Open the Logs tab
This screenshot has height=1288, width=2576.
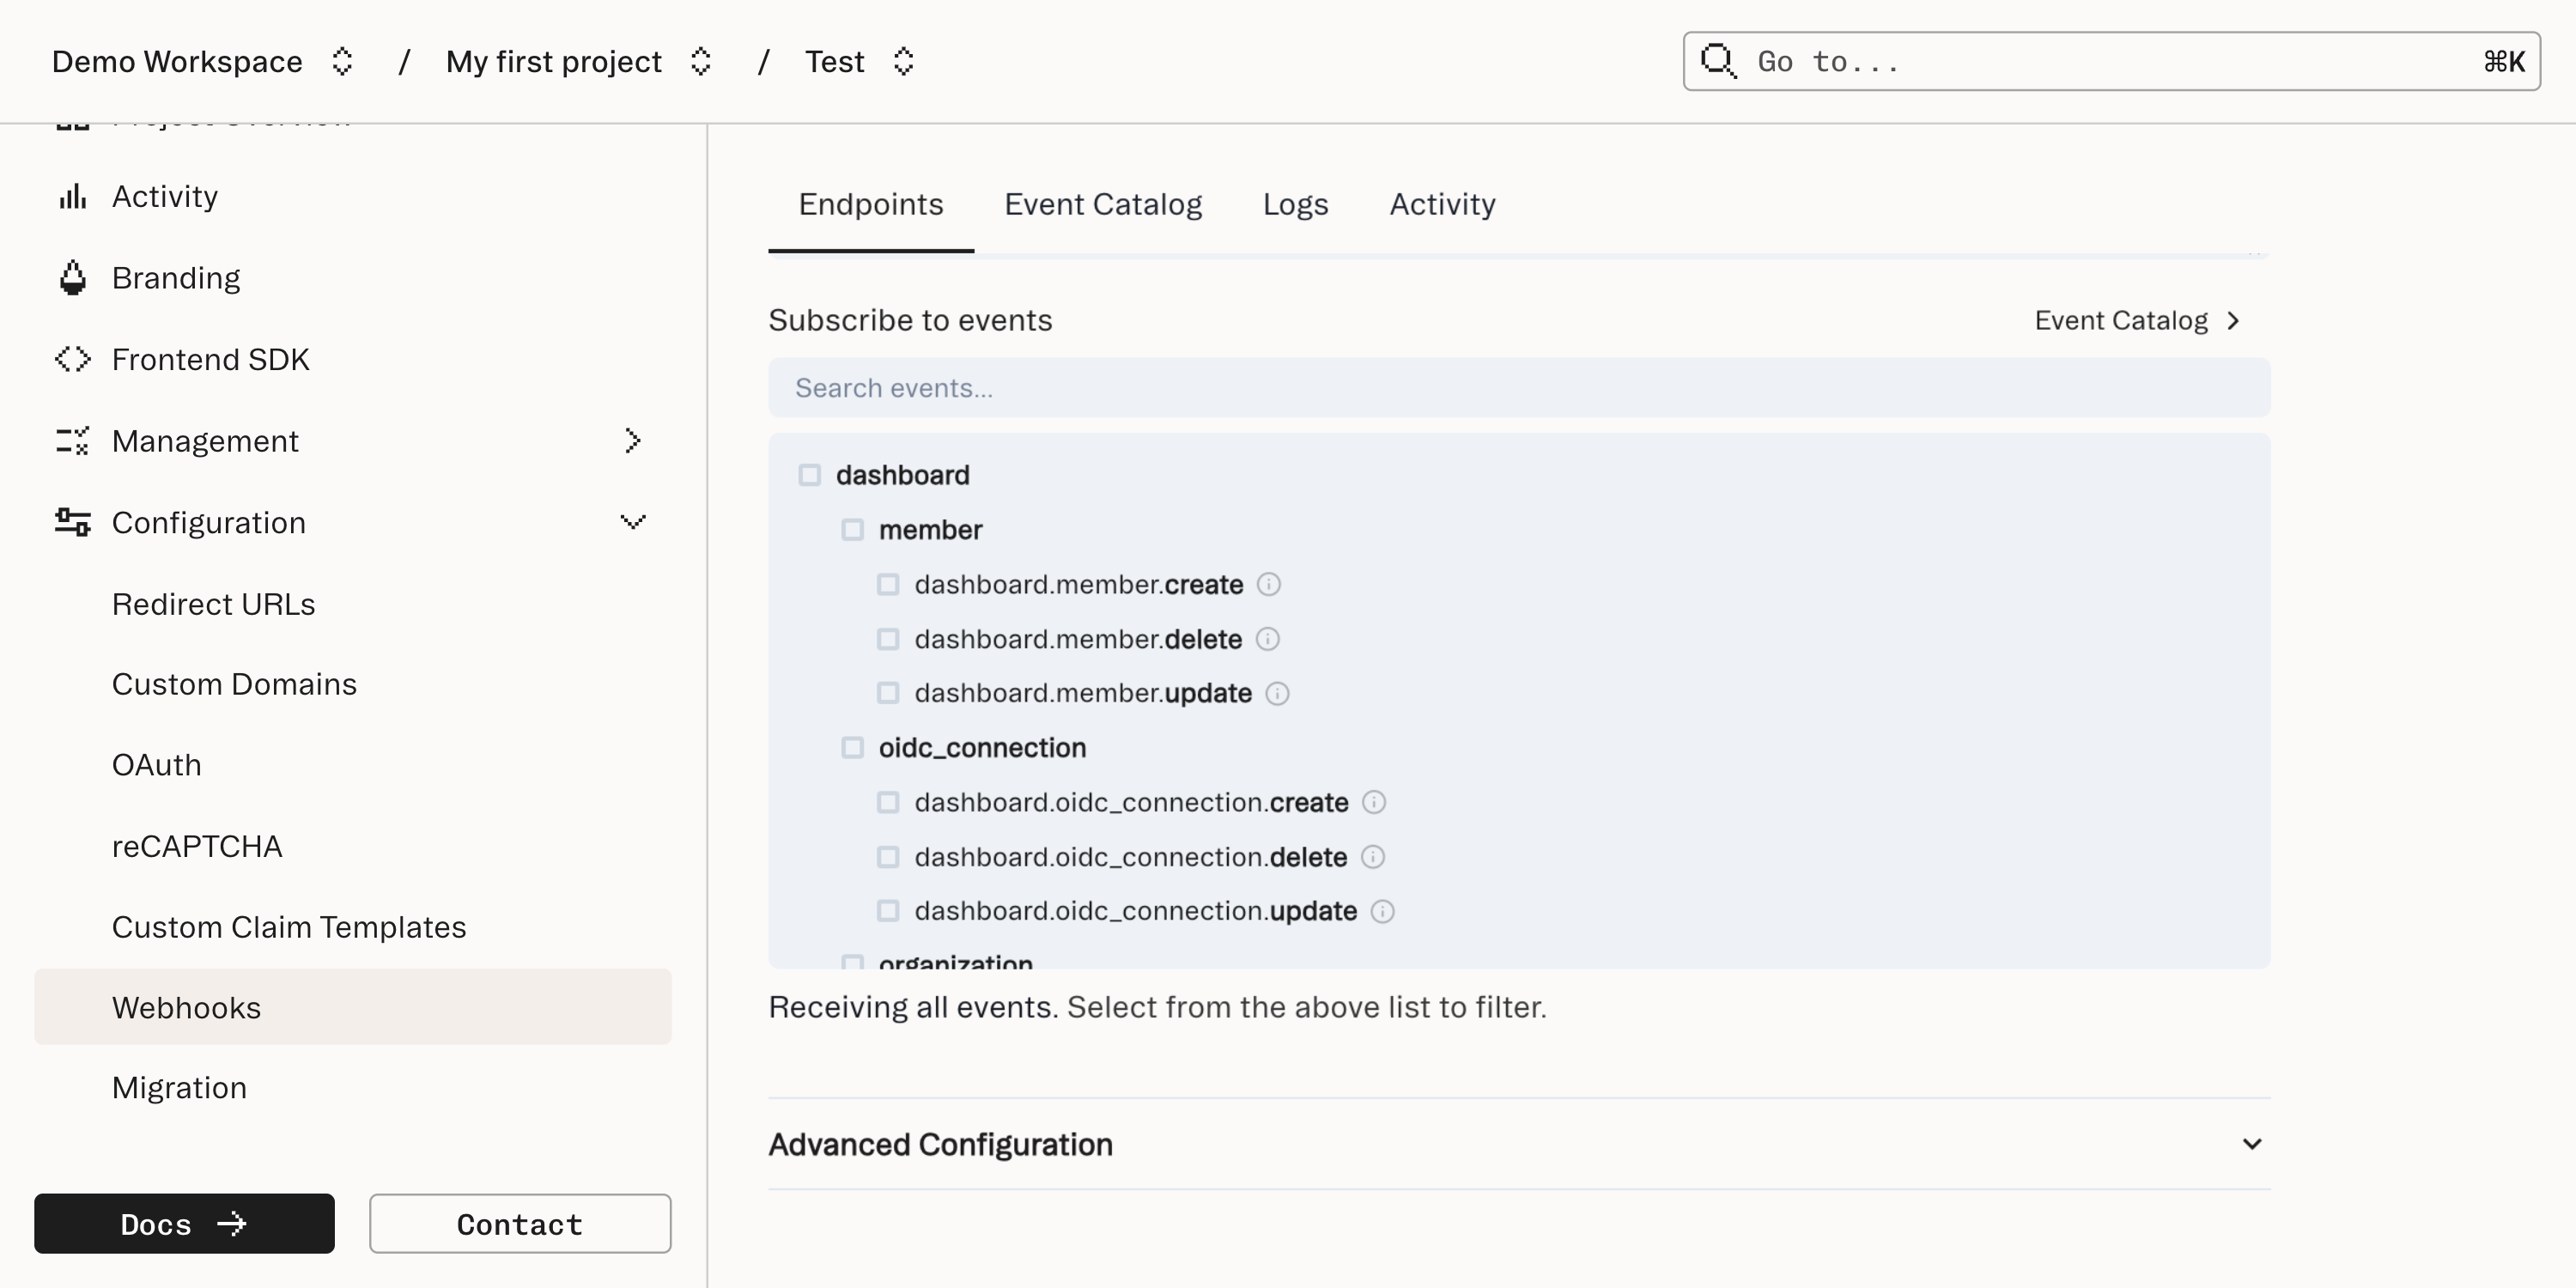point(1295,204)
